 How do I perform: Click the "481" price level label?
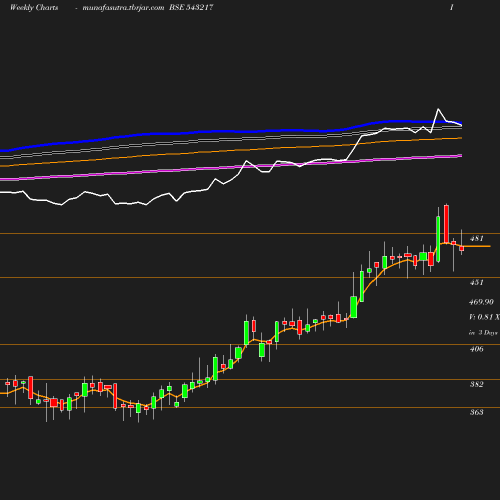click(477, 238)
